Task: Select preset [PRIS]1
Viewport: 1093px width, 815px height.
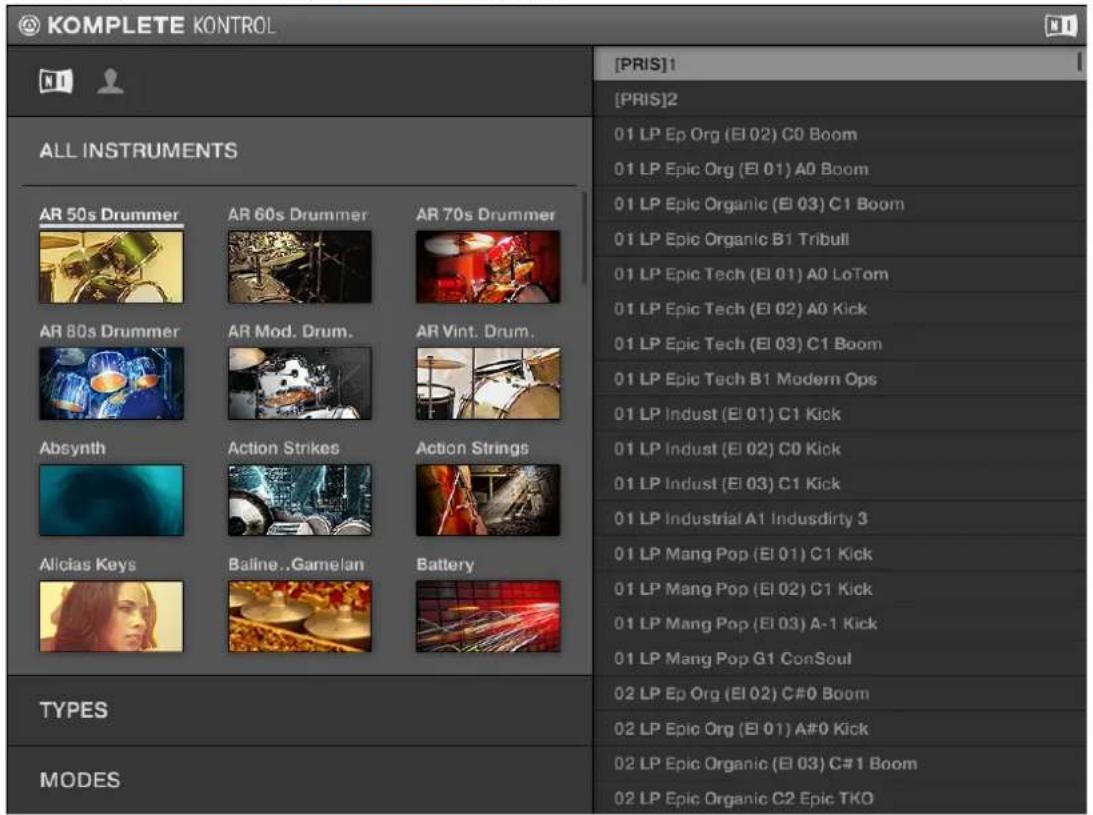Action: pyautogui.click(x=839, y=64)
